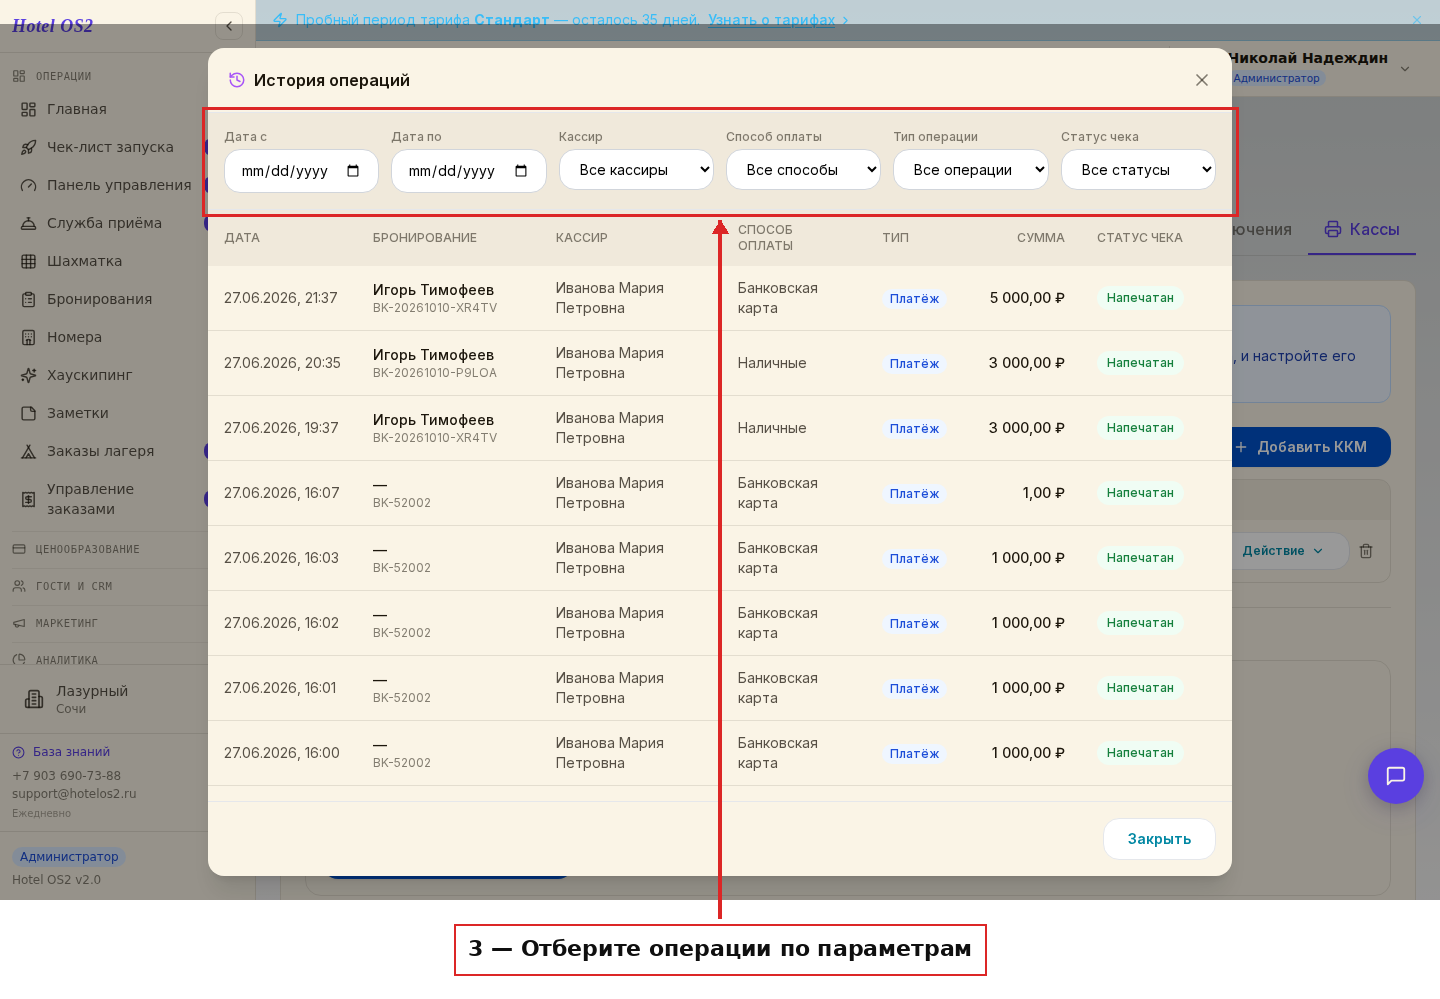
Task: Click the Сумма column header
Action: pos(1041,238)
